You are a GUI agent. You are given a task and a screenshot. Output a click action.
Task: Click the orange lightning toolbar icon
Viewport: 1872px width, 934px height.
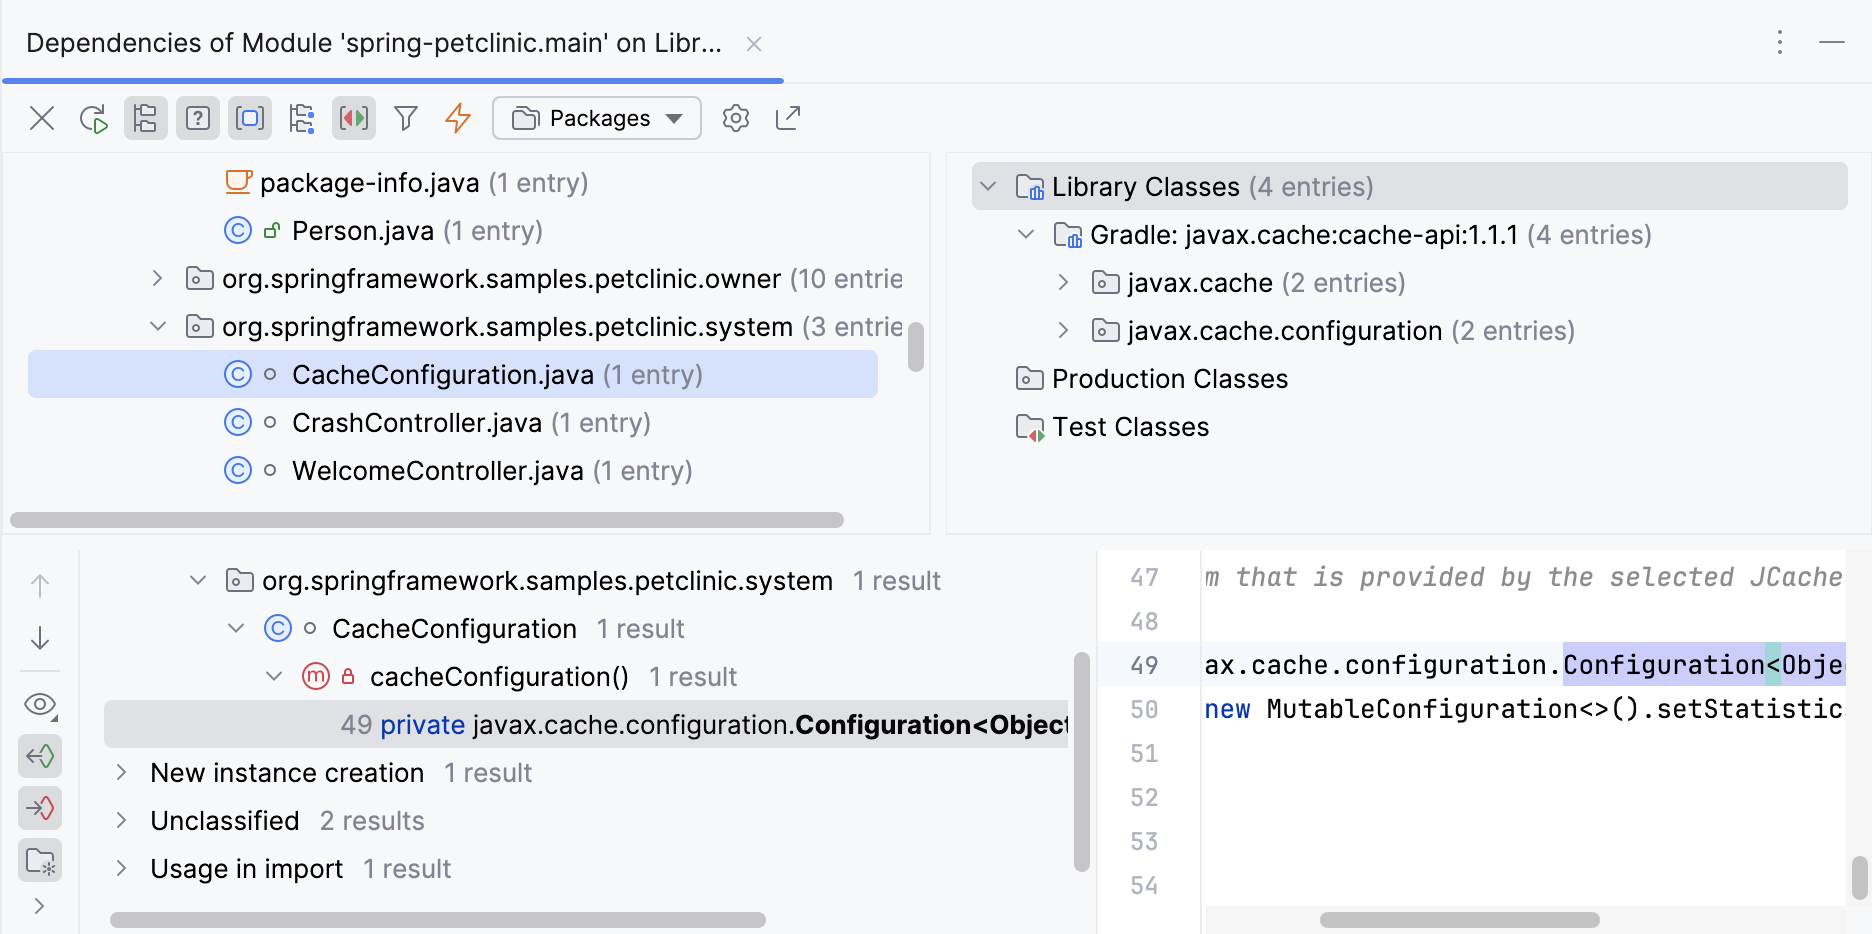coord(457,118)
